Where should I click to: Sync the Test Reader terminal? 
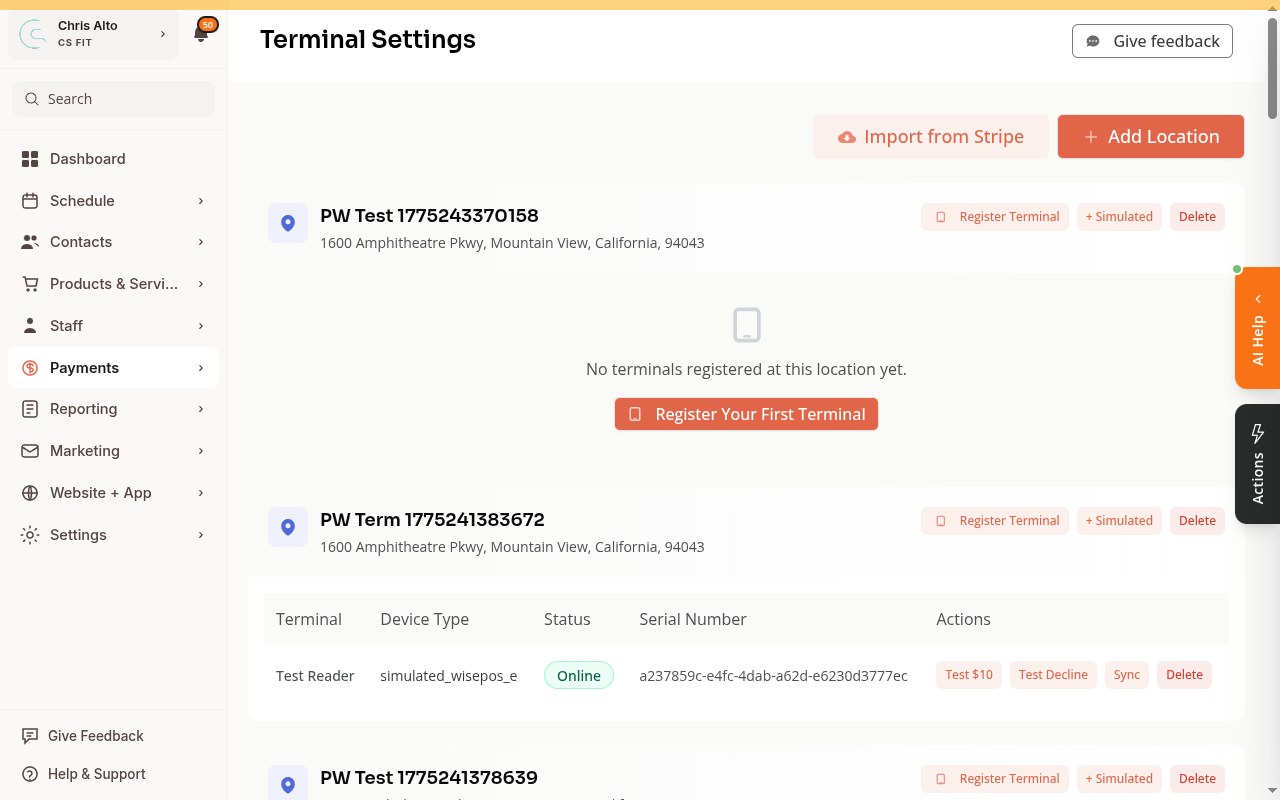click(1127, 675)
